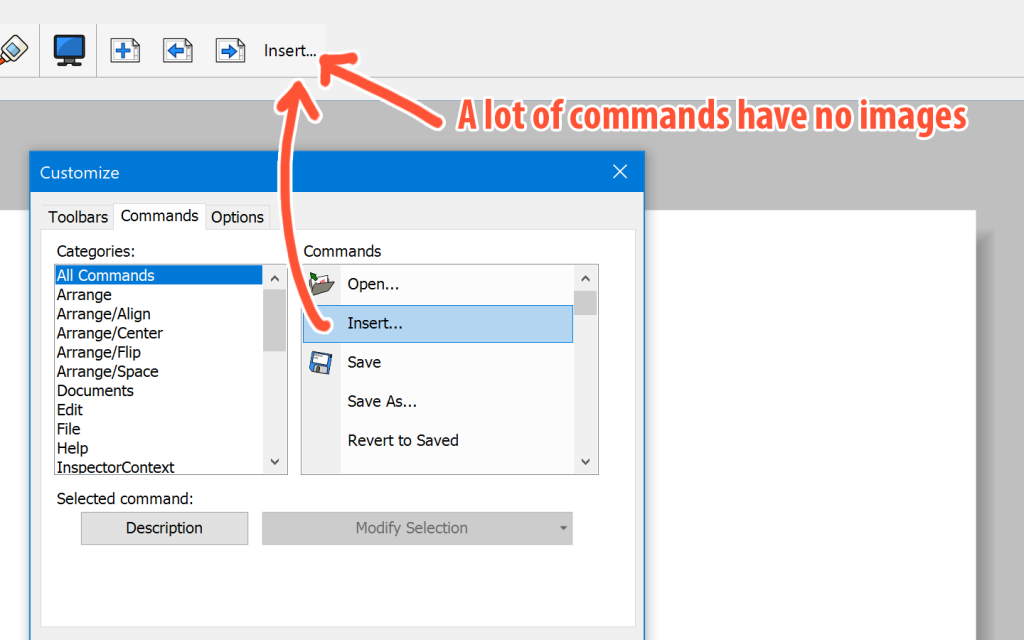Switch to the Options tab

(x=237, y=217)
